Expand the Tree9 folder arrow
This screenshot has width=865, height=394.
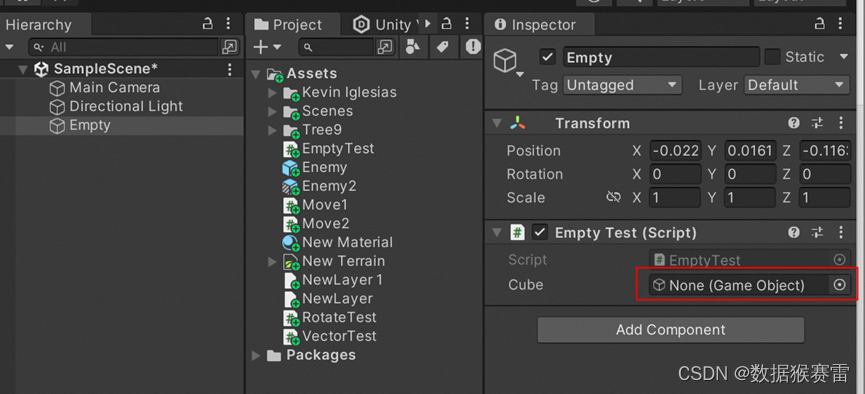point(273,130)
